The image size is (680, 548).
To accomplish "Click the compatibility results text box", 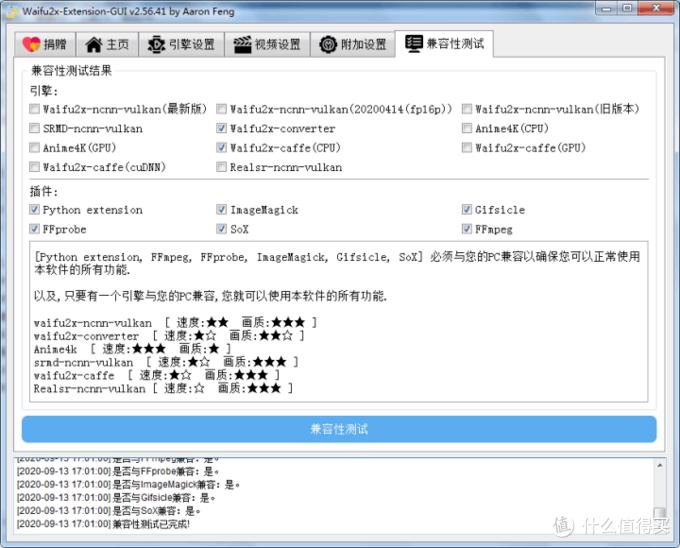I will [339, 322].
